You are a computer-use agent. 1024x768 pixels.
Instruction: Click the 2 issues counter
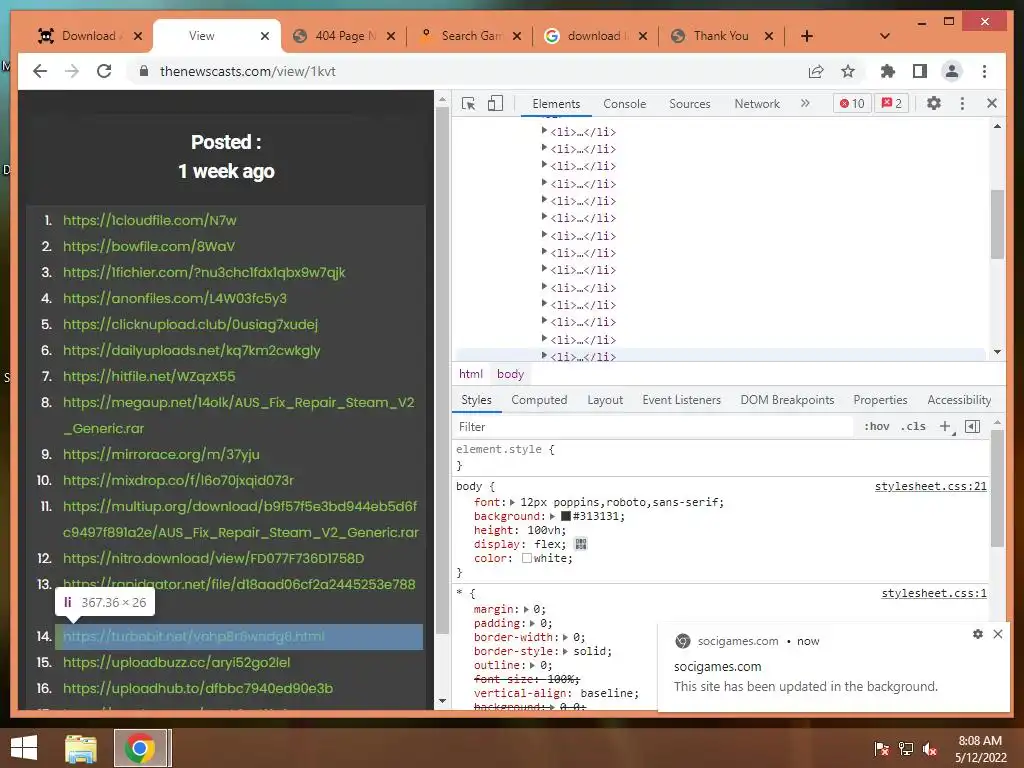tap(892, 103)
